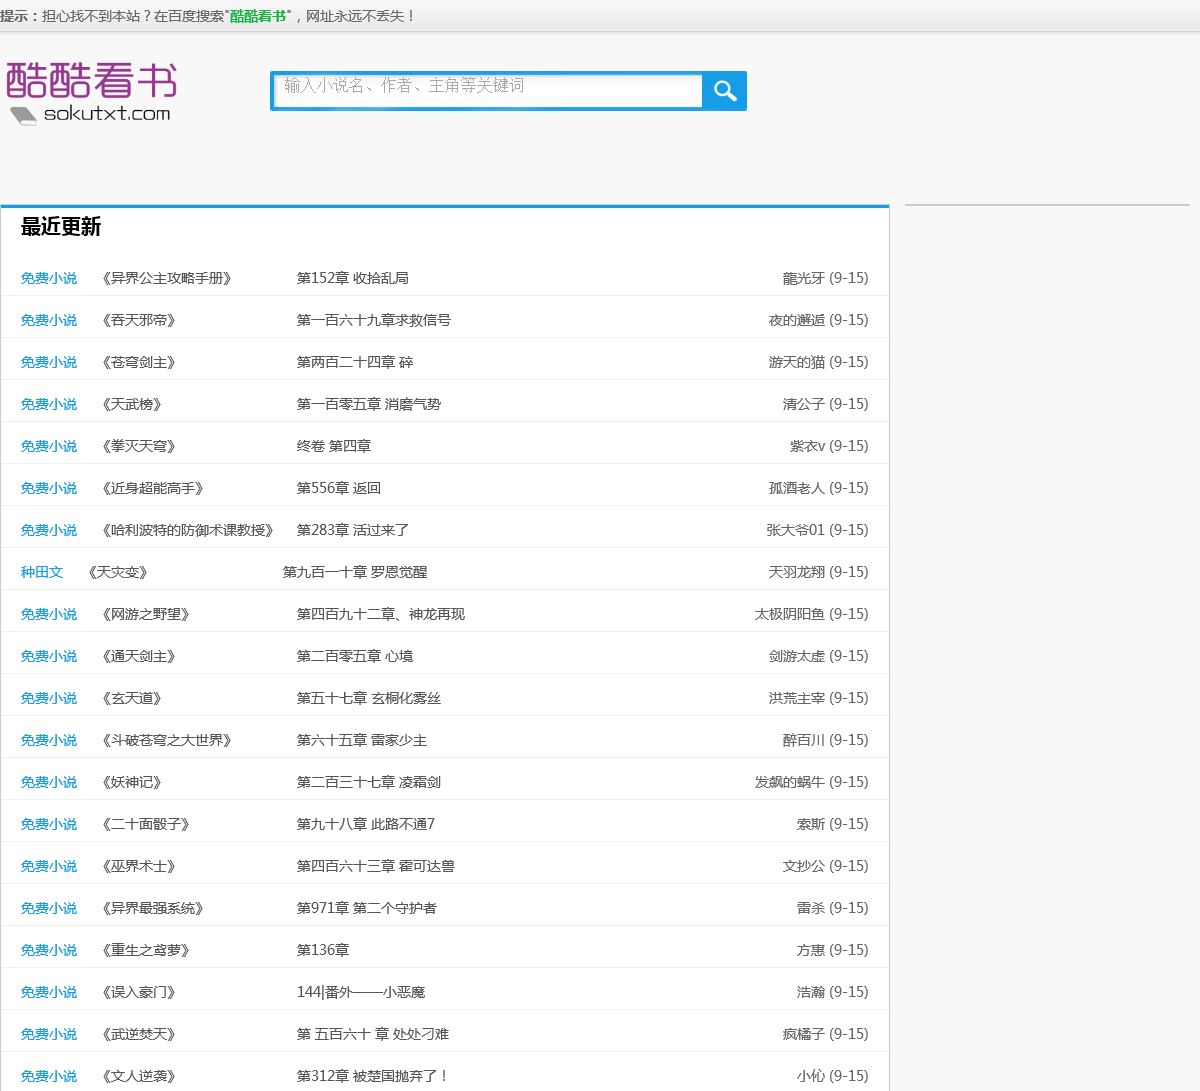This screenshot has height=1091, width=1200.
Task: Click the magnifier search button
Action: point(725,91)
